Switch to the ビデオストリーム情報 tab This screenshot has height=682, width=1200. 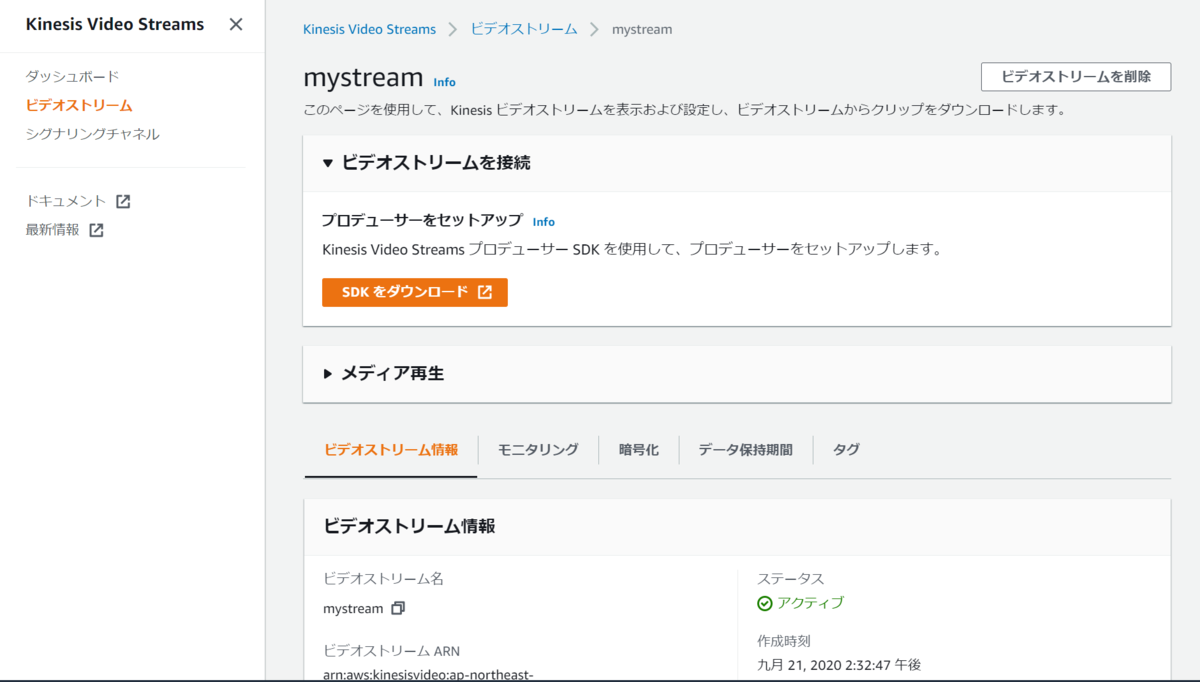(391, 450)
